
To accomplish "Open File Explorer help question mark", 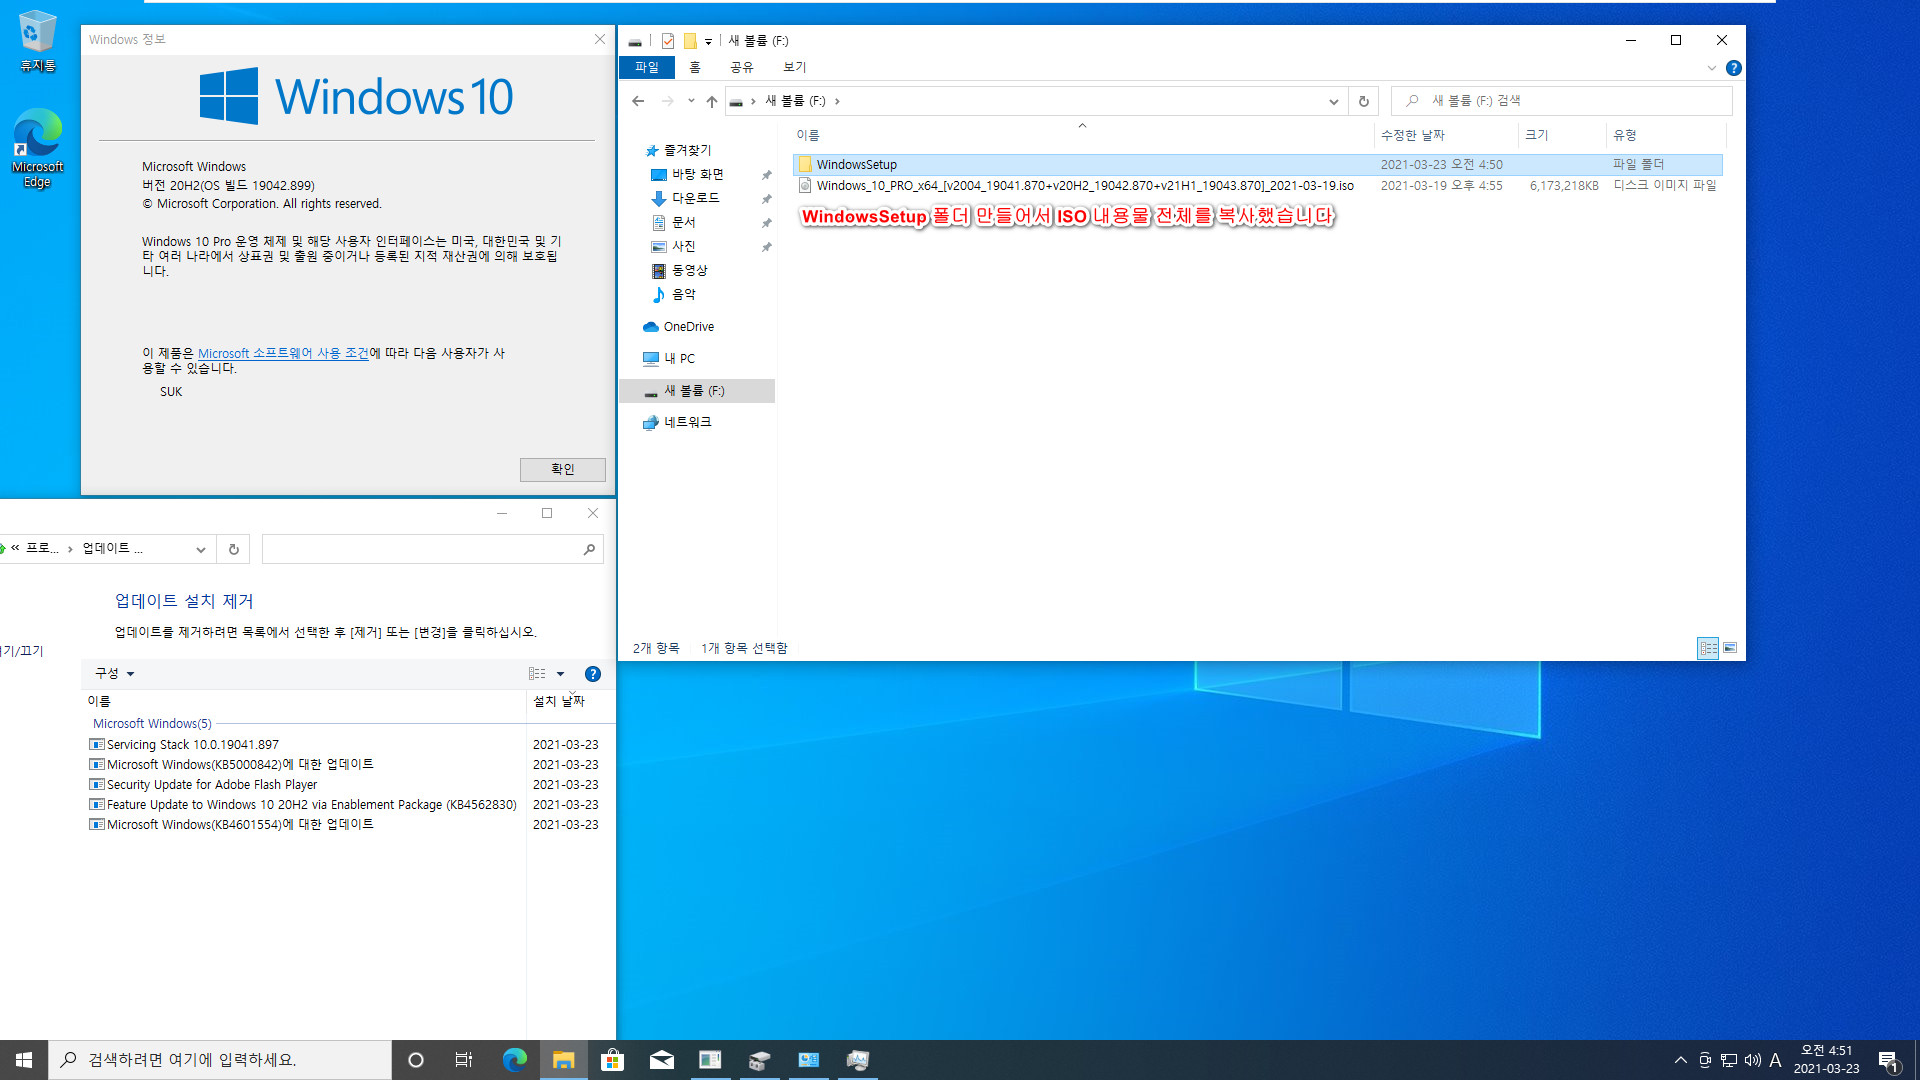I will click(x=1734, y=68).
